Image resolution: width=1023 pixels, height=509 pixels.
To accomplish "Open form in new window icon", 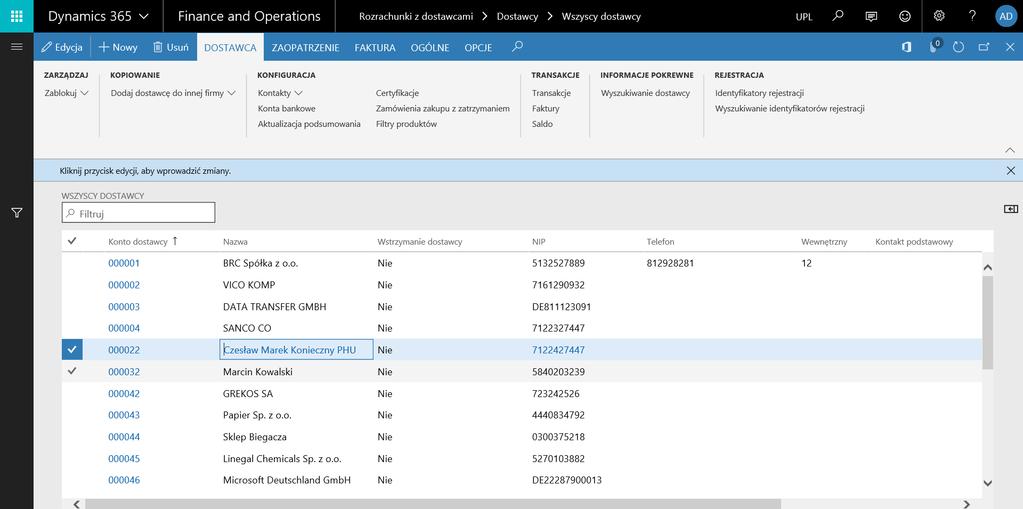I will tap(984, 47).
